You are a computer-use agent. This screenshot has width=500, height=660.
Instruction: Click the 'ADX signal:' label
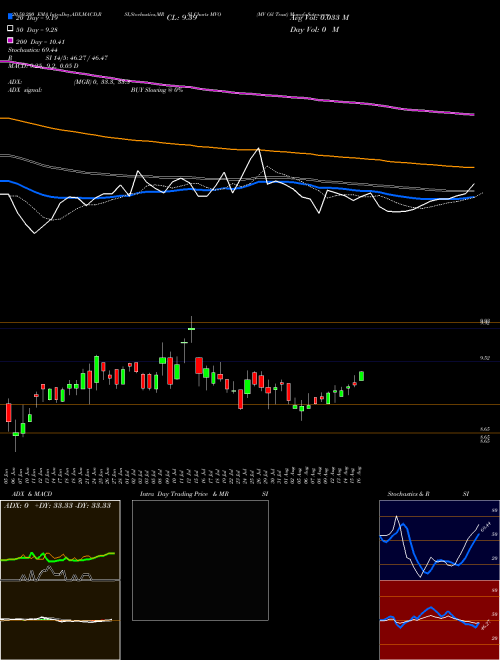coord(25,90)
